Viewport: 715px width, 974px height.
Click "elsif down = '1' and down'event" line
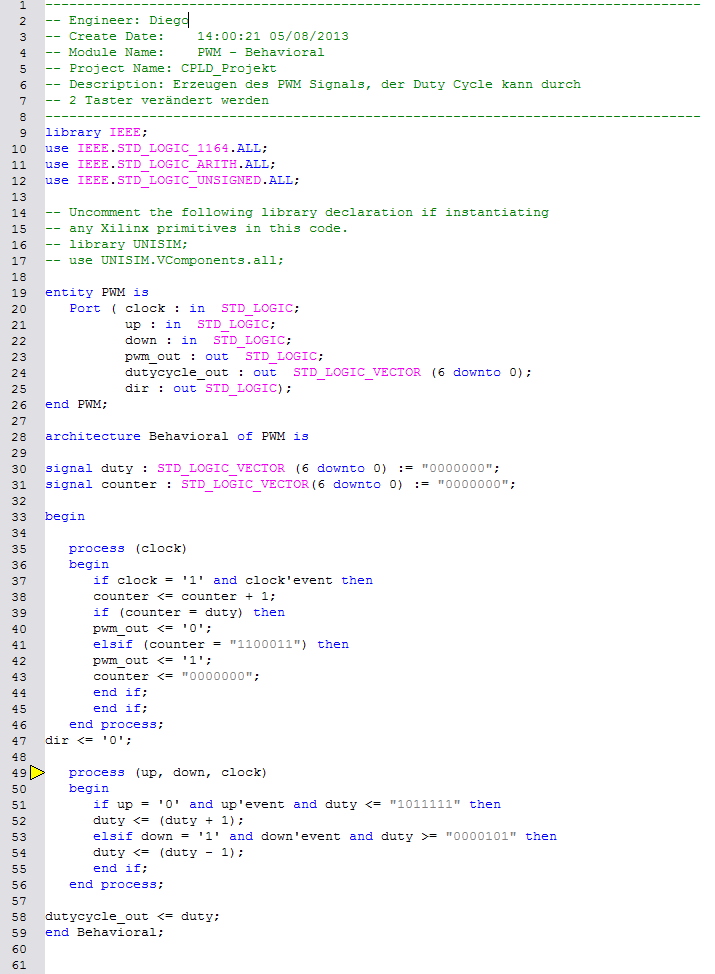point(325,837)
